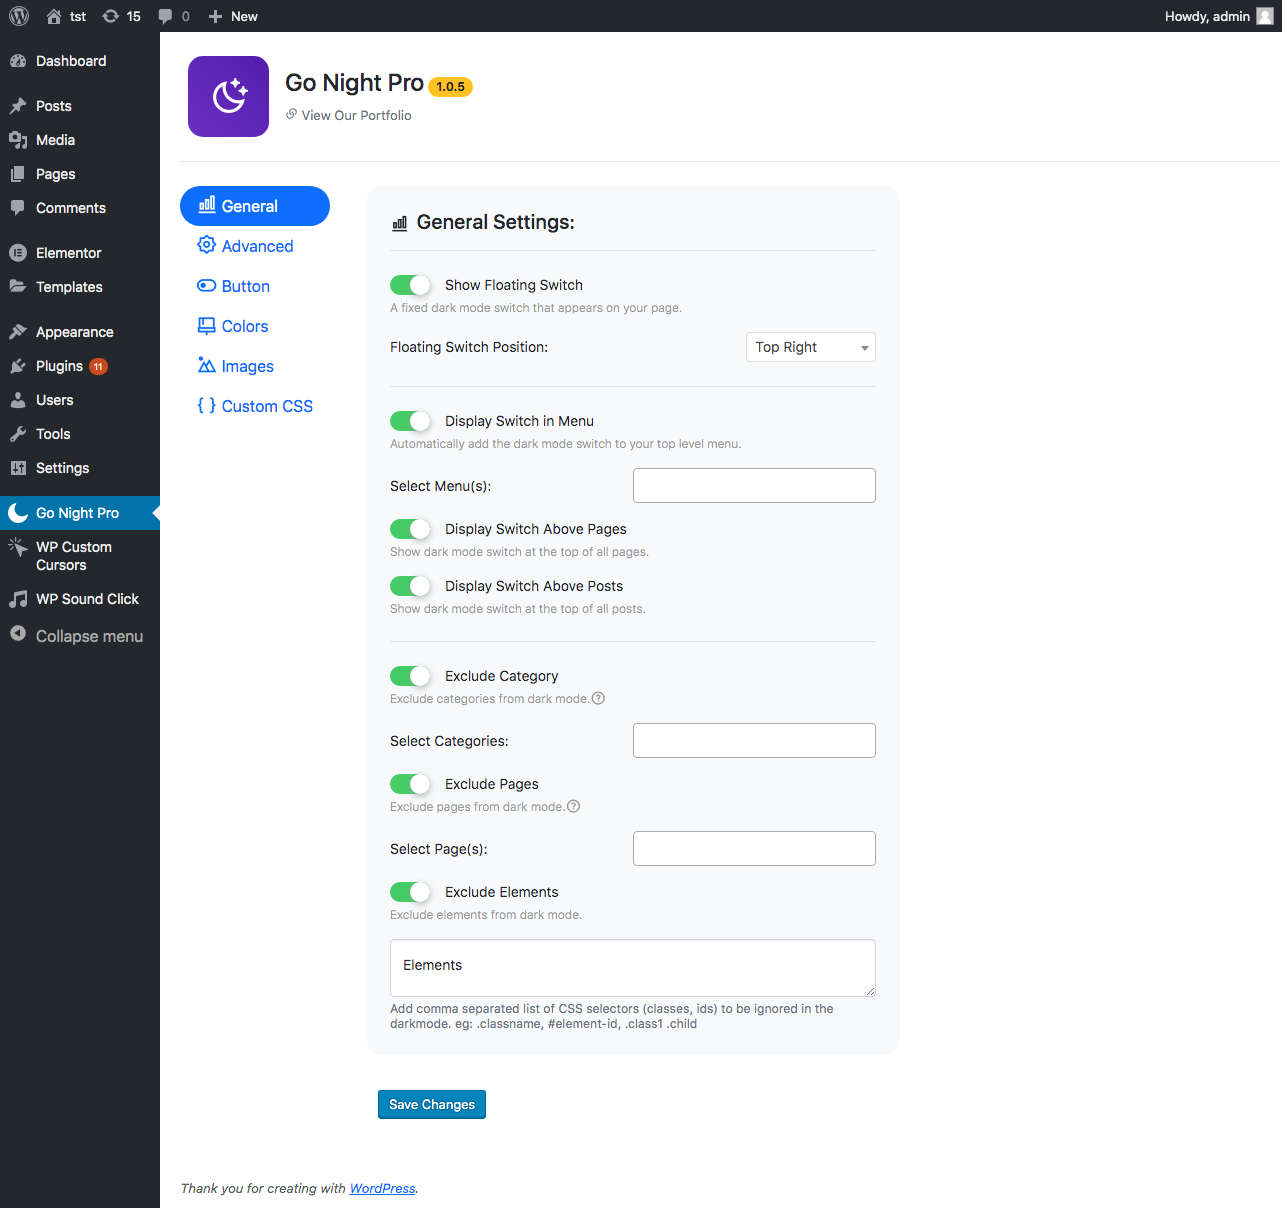
Task: Click the Elementor sidebar icon
Action: point(18,253)
